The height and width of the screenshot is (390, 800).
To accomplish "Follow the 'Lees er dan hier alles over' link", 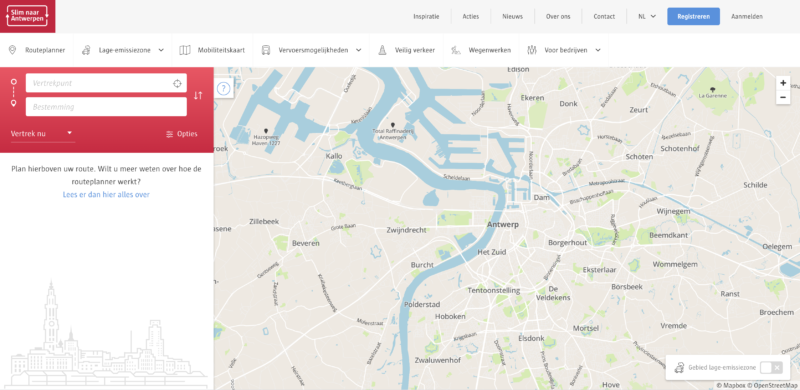I will point(106,194).
